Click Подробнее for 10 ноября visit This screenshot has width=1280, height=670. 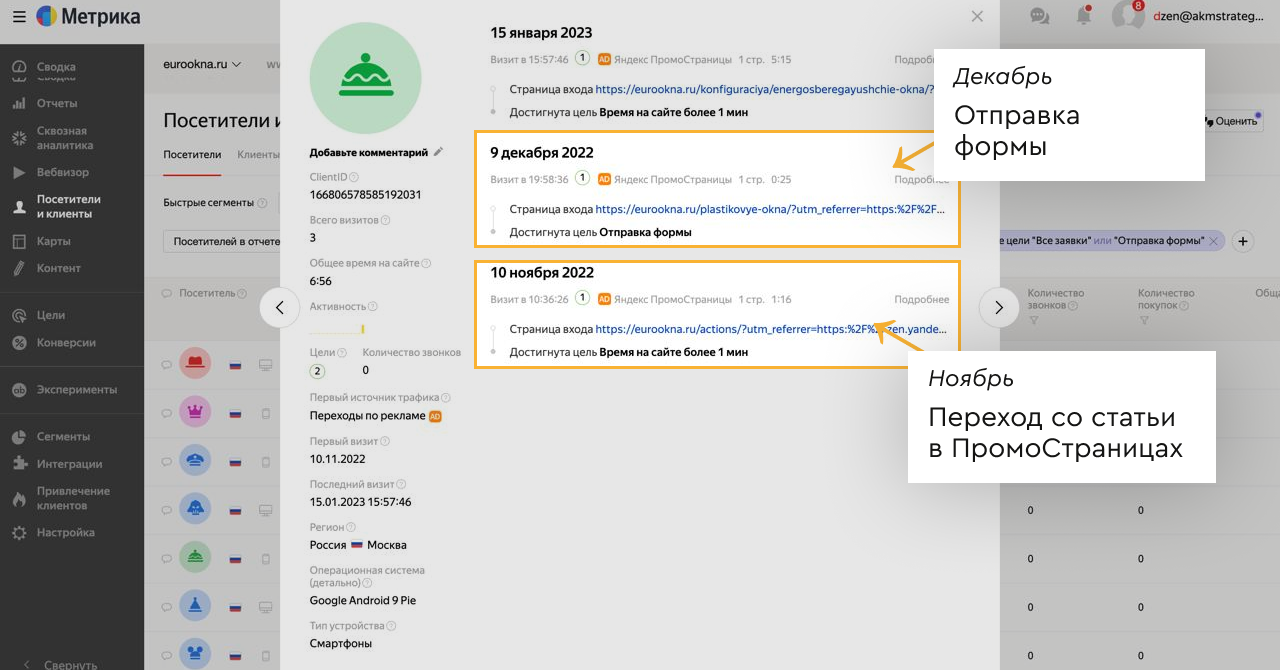(x=921, y=299)
